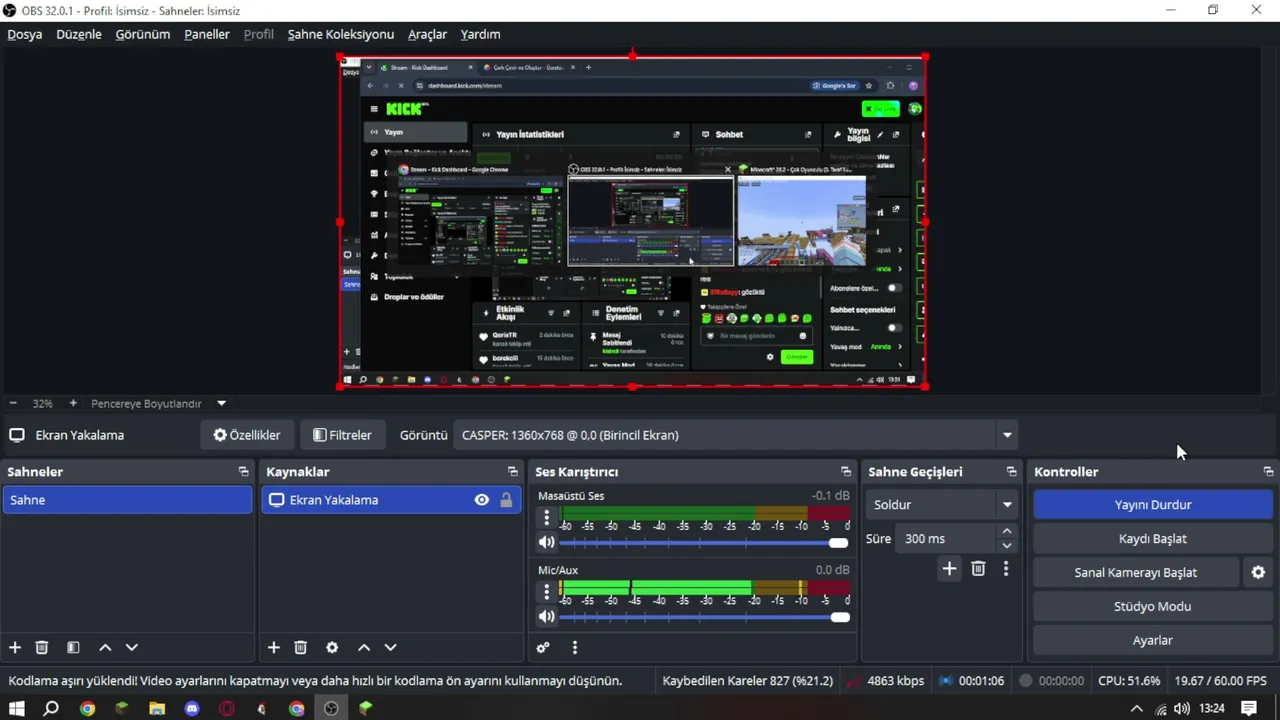The height and width of the screenshot is (720, 1280).
Task: Open advanced audio properties gears icon
Action: coord(543,648)
